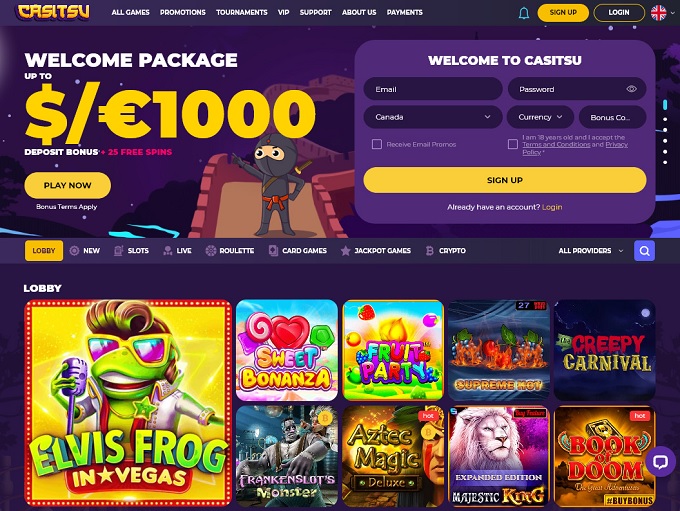Check the Receive Email Promos box
Image resolution: width=680 pixels, height=511 pixels.
click(377, 144)
